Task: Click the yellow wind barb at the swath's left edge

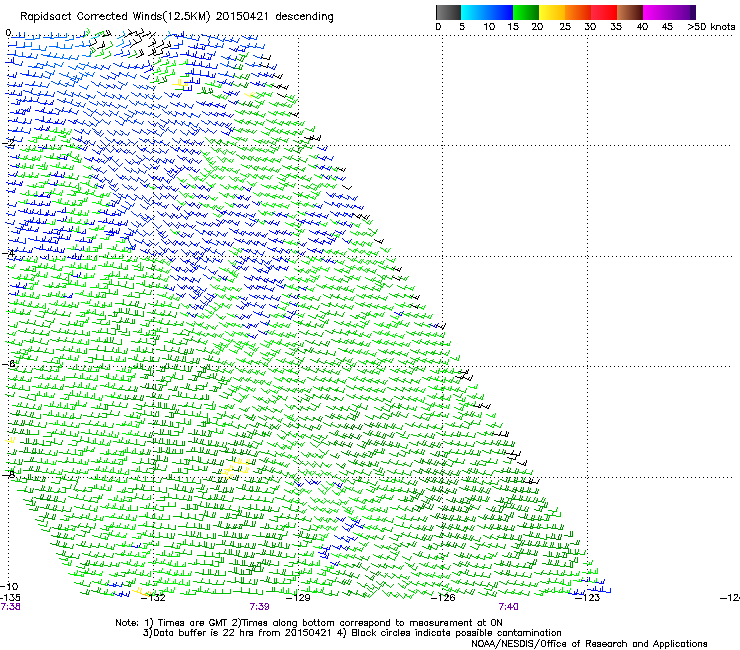Action: point(10,440)
